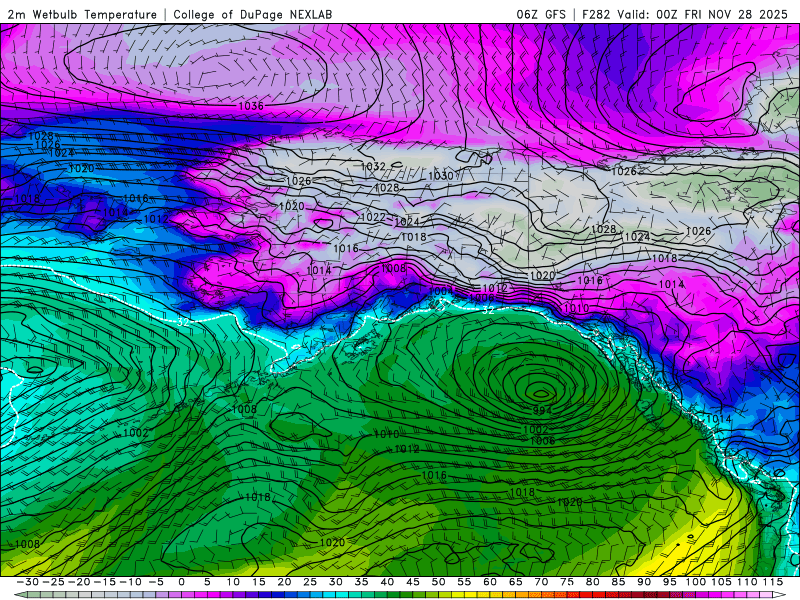The image size is (800, 600).
Task: Click the 85 value on the color scale
Action: (x=618, y=582)
